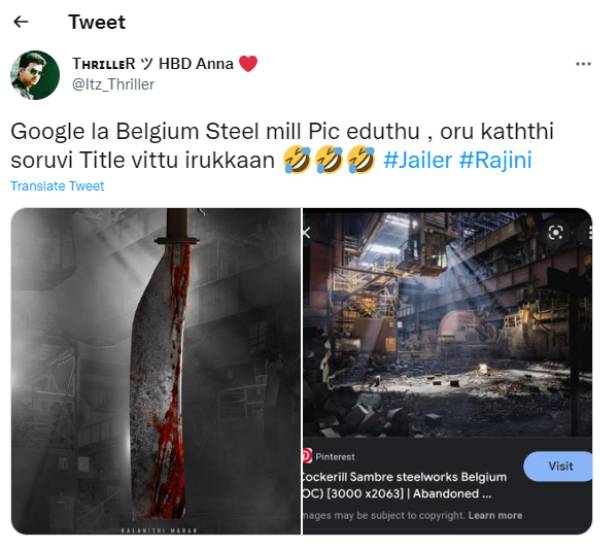600x550 pixels.
Task: Open the bloody knife poster image
Action: tap(156, 370)
